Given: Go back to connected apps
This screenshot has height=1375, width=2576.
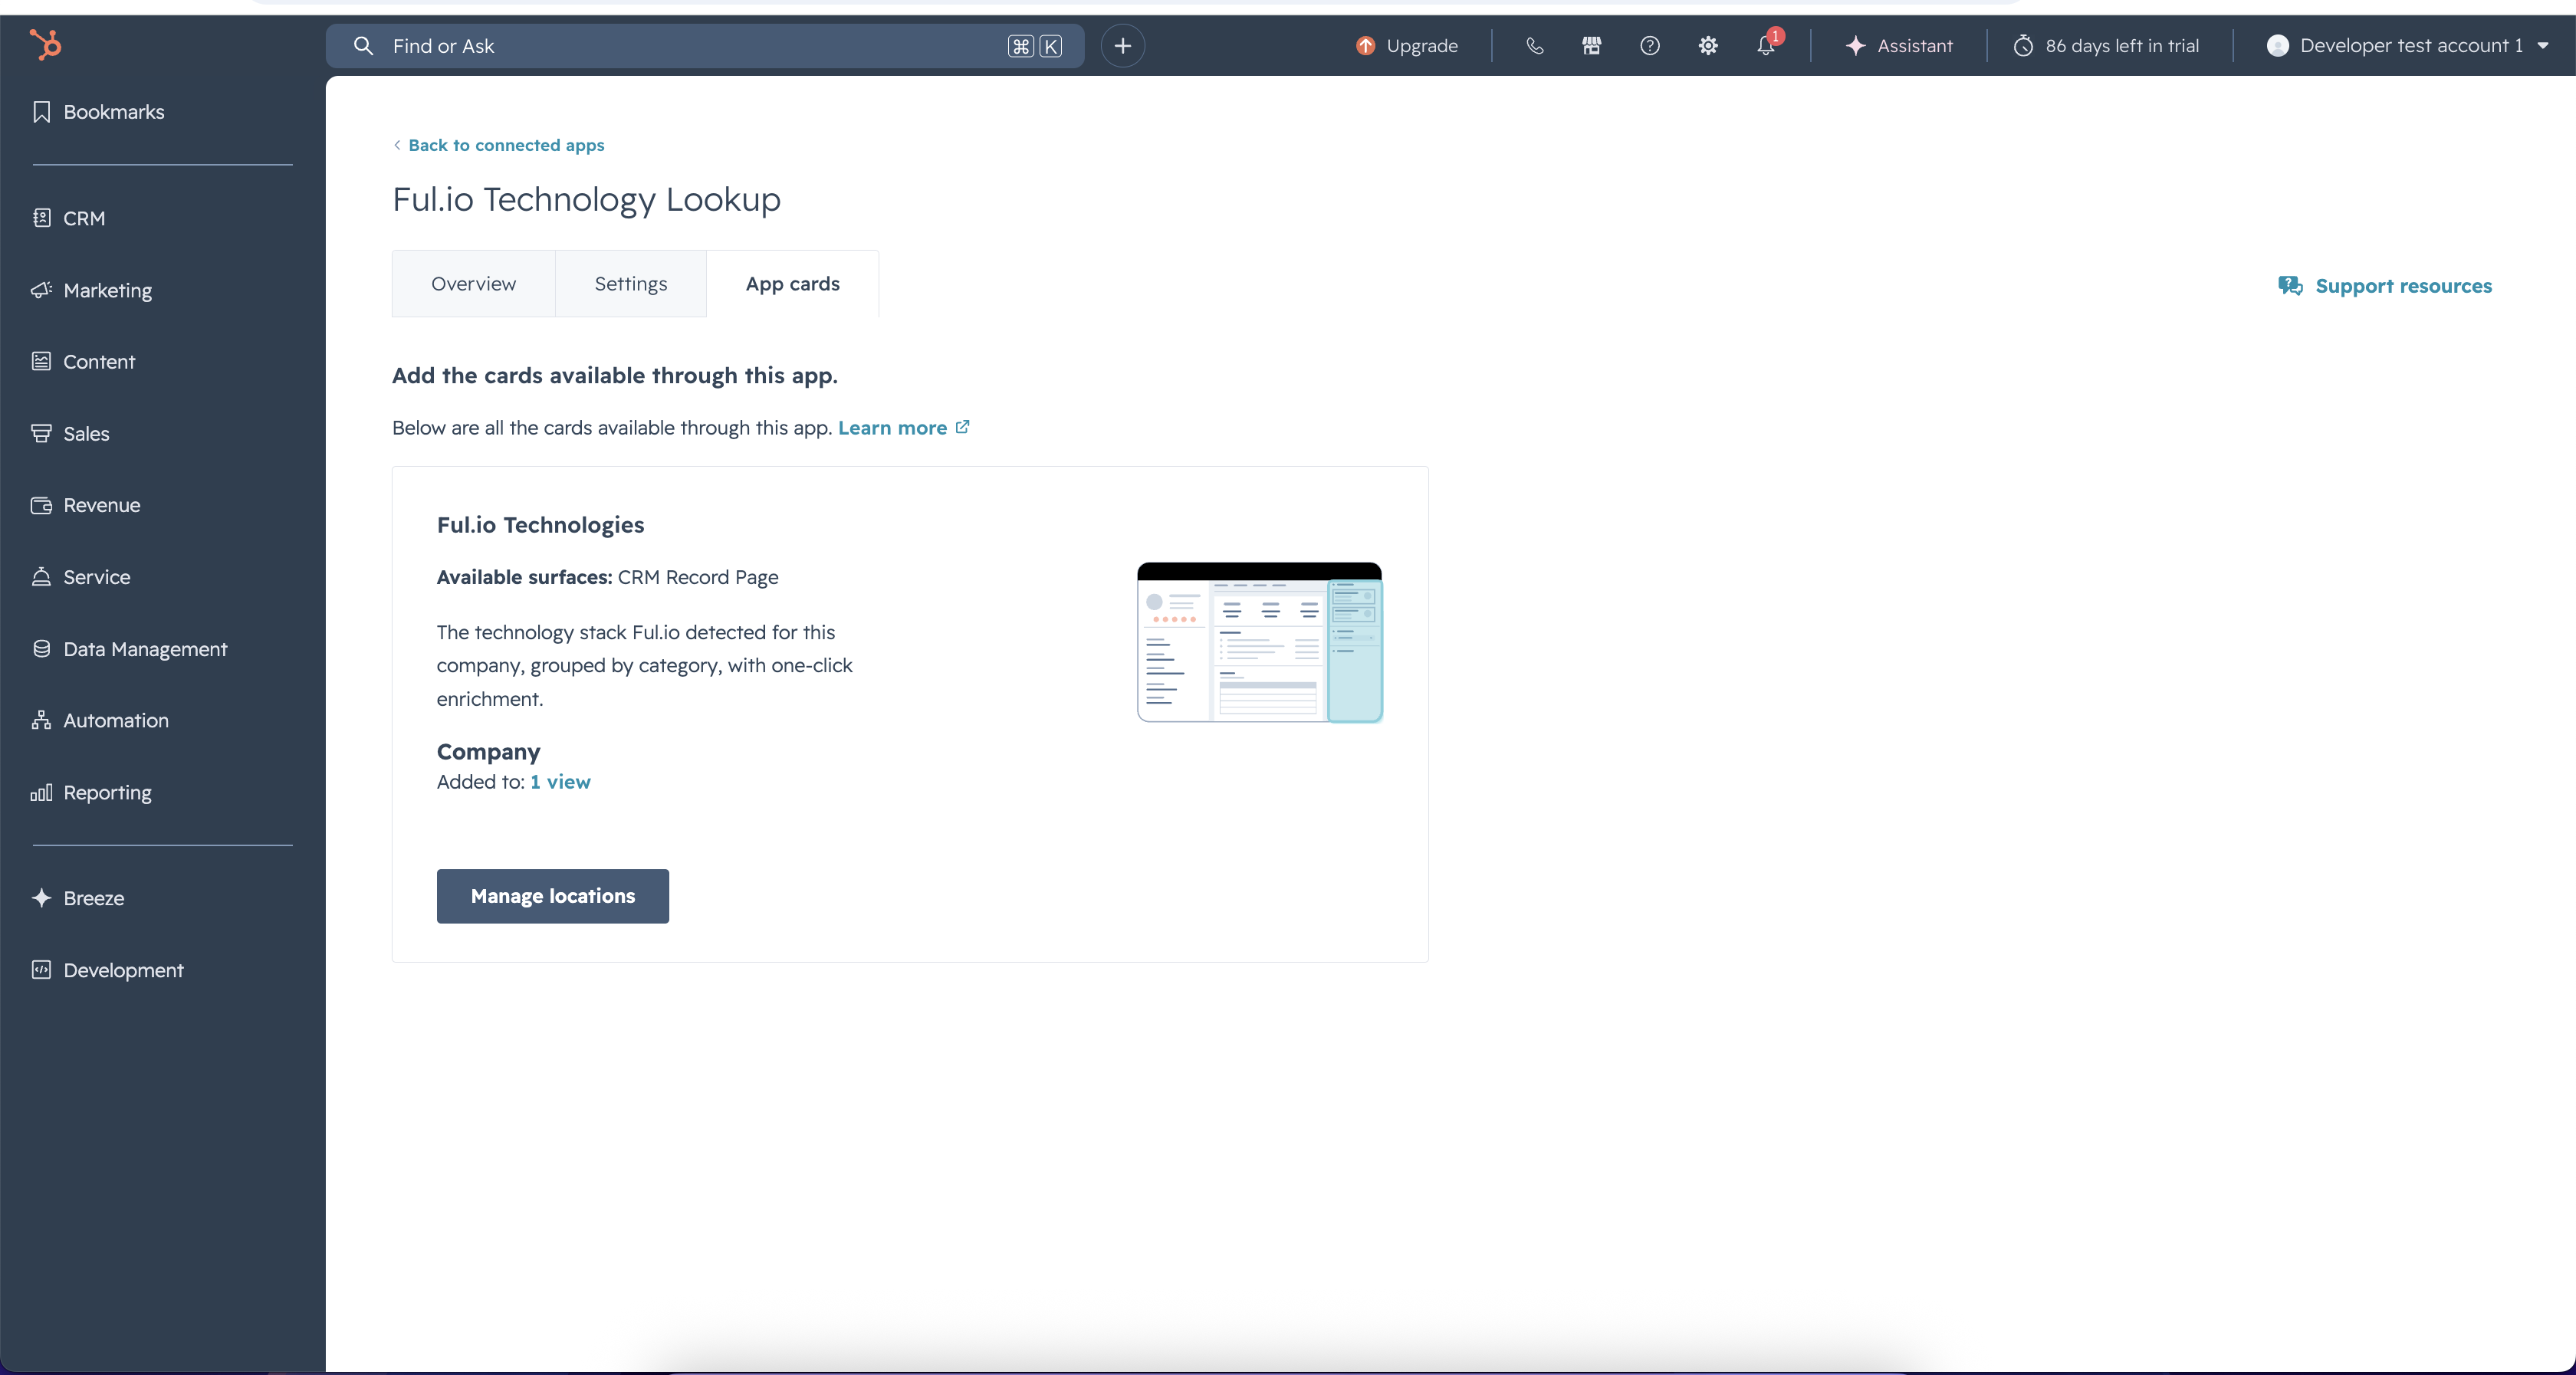Looking at the screenshot, I should (x=499, y=145).
